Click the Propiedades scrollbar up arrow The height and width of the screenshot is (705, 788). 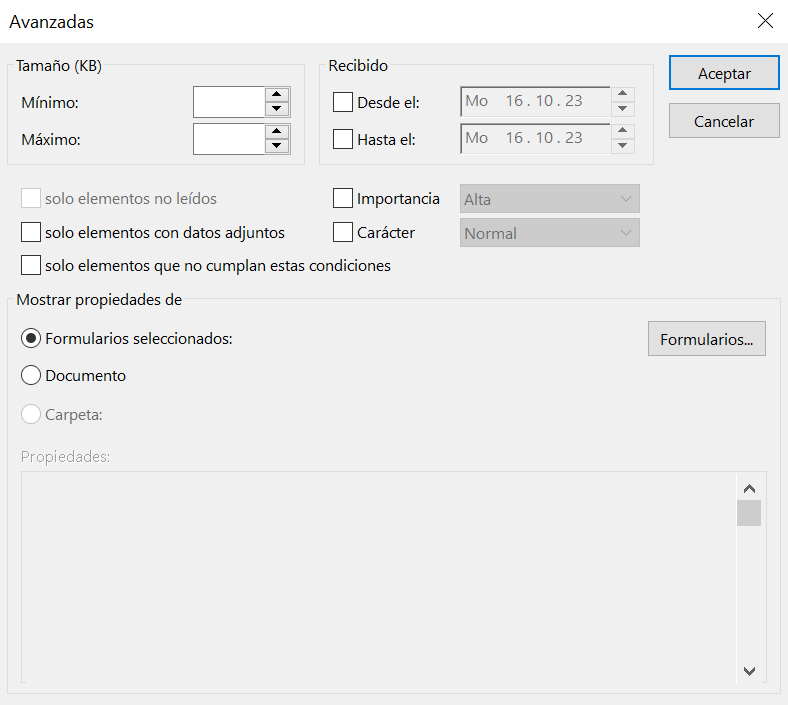point(749,488)
